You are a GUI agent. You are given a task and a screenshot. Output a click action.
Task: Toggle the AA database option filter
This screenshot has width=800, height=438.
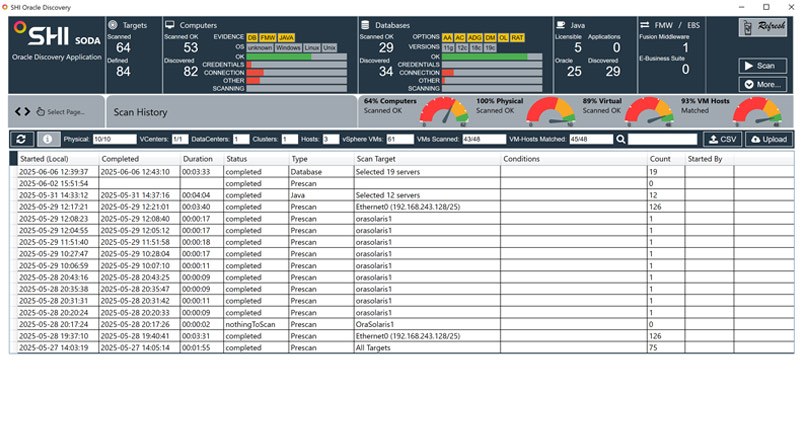(447, 38)
